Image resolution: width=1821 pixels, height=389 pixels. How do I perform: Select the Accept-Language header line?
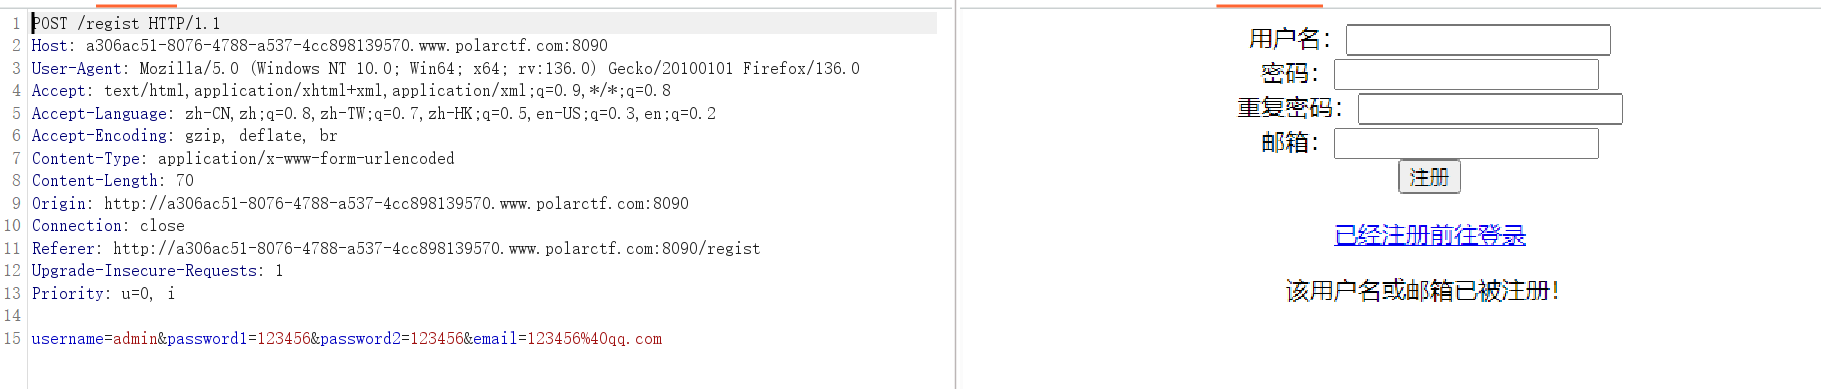(373, 113)
